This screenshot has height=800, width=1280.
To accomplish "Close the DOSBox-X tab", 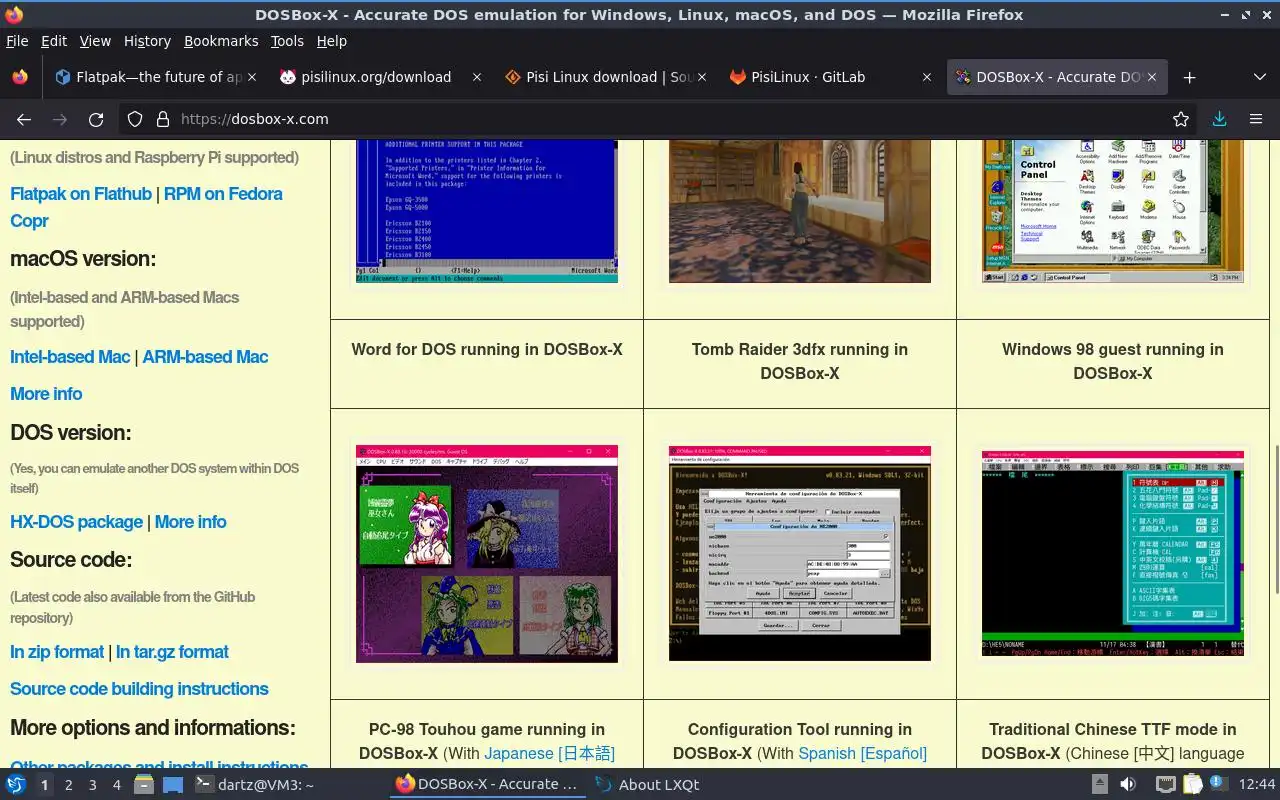I will pos(1152,77).
